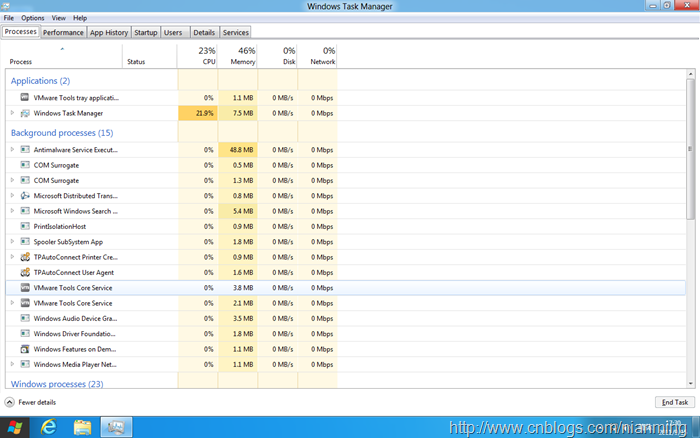Sort by the Process column header
This screenshot has height=438, width=700.
click(x=63, y=56)
